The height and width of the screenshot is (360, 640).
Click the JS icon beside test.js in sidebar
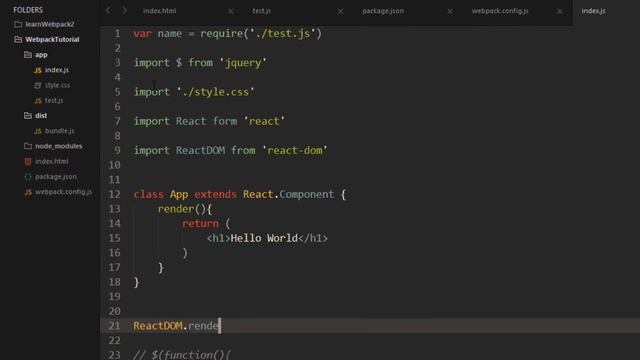[x=38, y=100]
